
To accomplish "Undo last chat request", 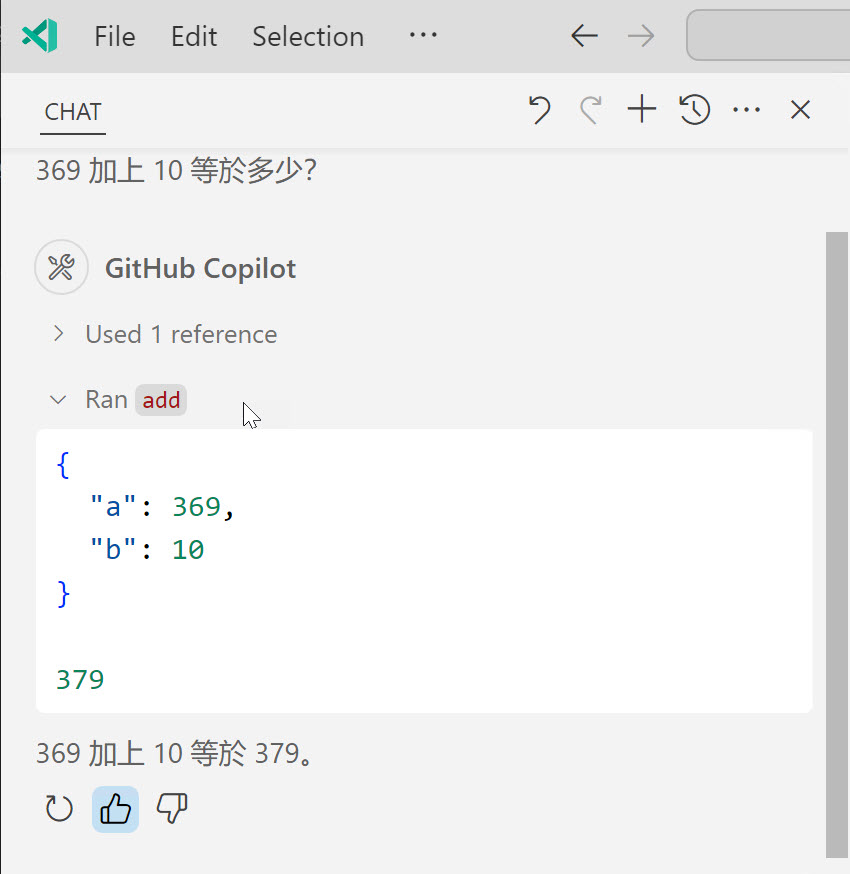I will 539,110.
